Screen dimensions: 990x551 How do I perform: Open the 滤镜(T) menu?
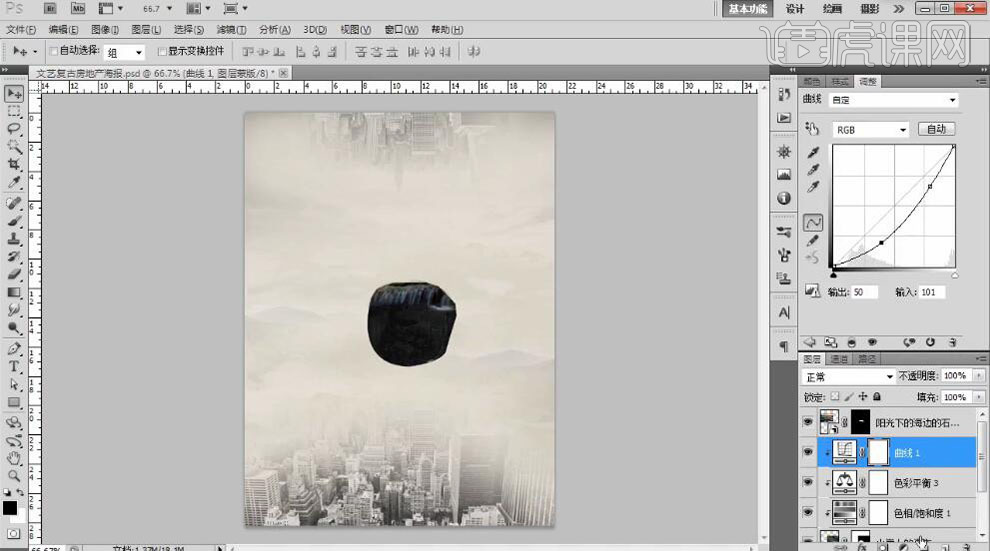coord(231,30)
